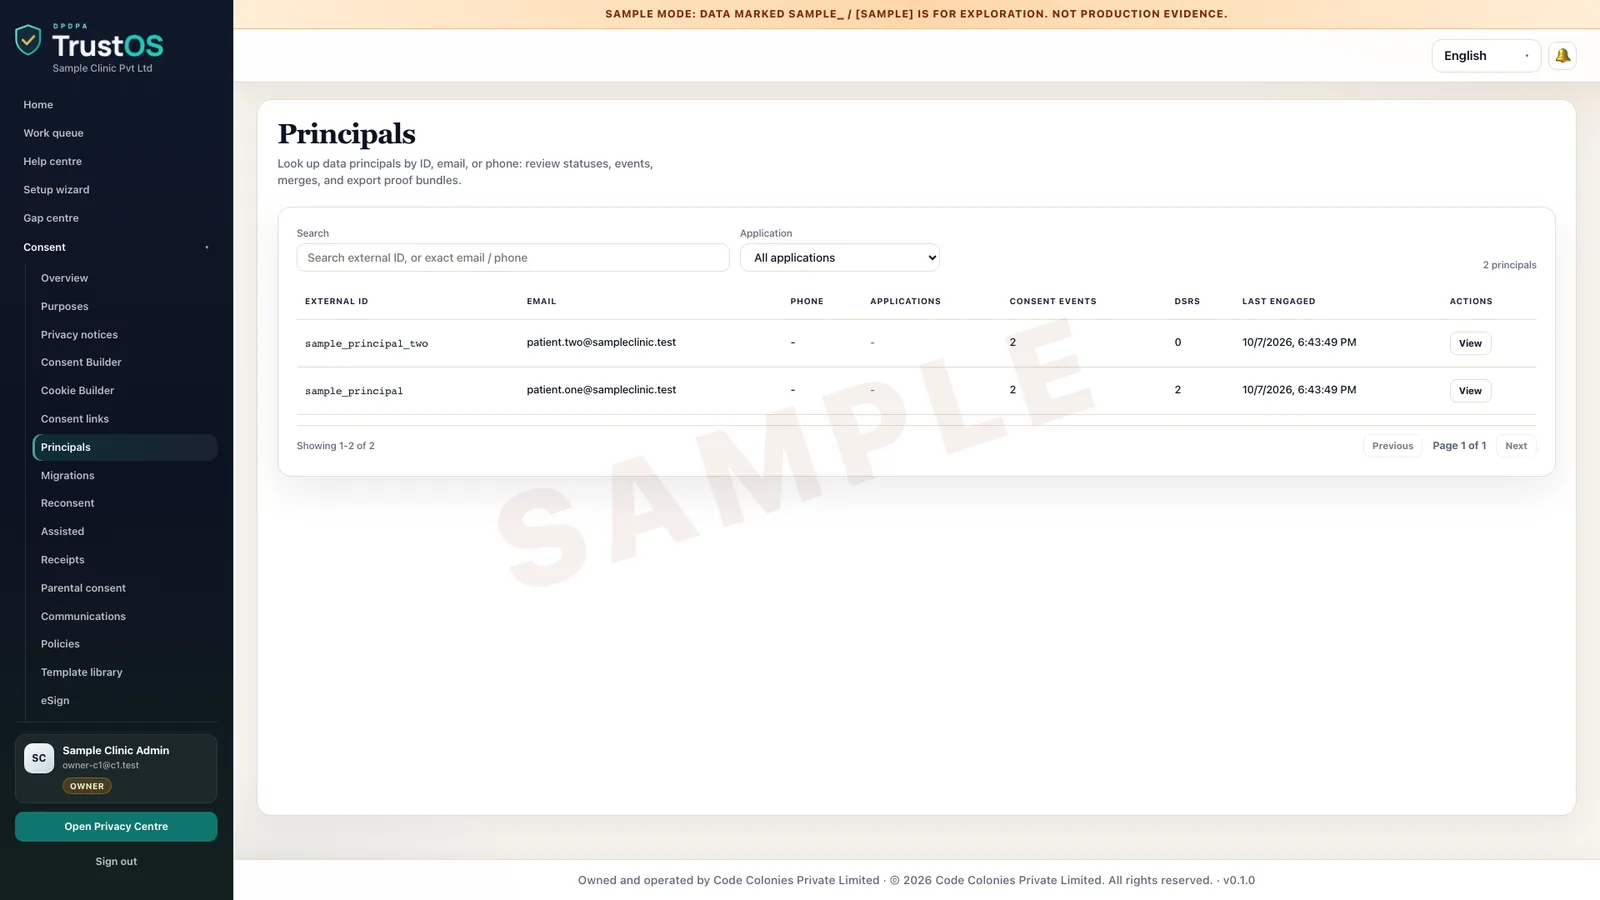The width and height of the screenshot is (1600, 900).
Task: Open Home in the sidebar
Action: [x=38, y=105]
